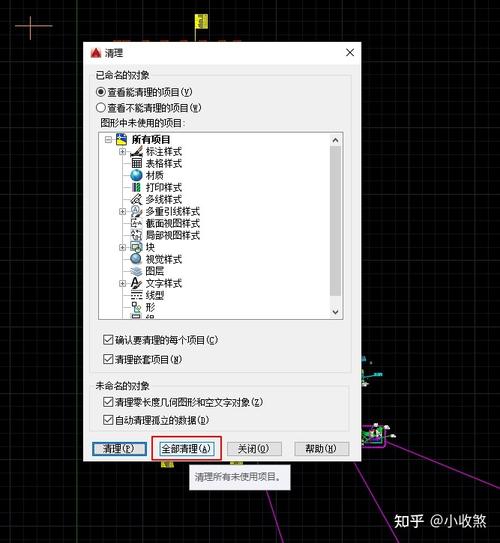Viewport: 500px width, 543px height.
Task: Toggle 确认要清理的每个项目 checkbox
Action: 108,340
